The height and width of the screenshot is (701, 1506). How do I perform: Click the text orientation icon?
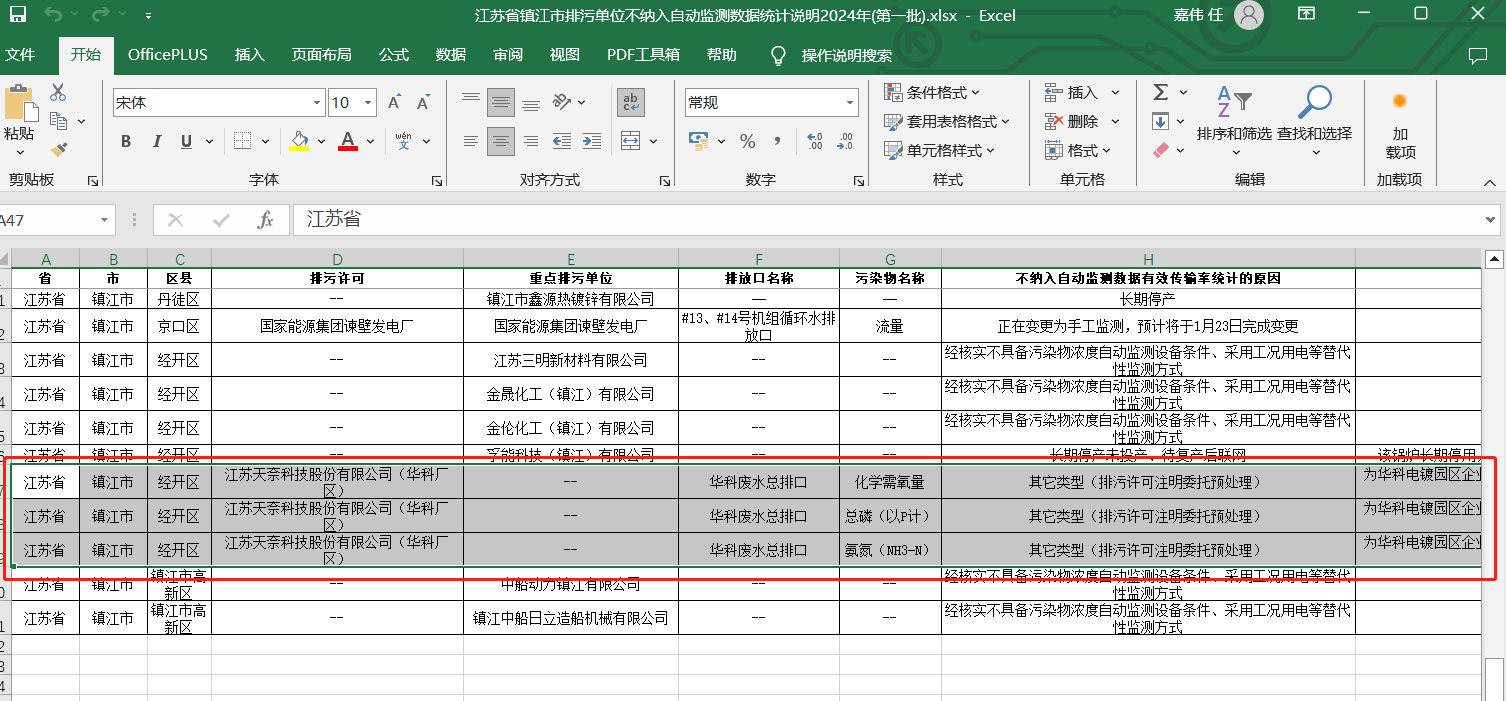click(561, 102)
